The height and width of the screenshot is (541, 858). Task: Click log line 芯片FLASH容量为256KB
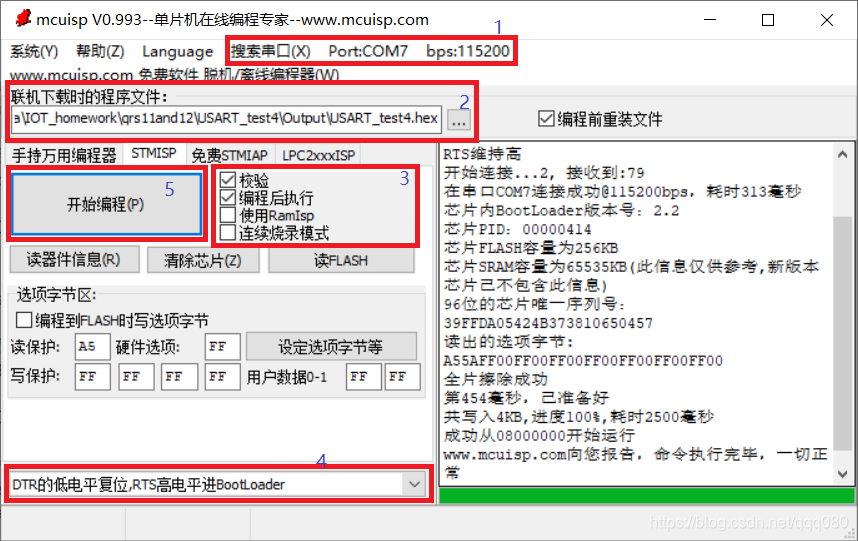pyautogui.click(x=531, y=248)
